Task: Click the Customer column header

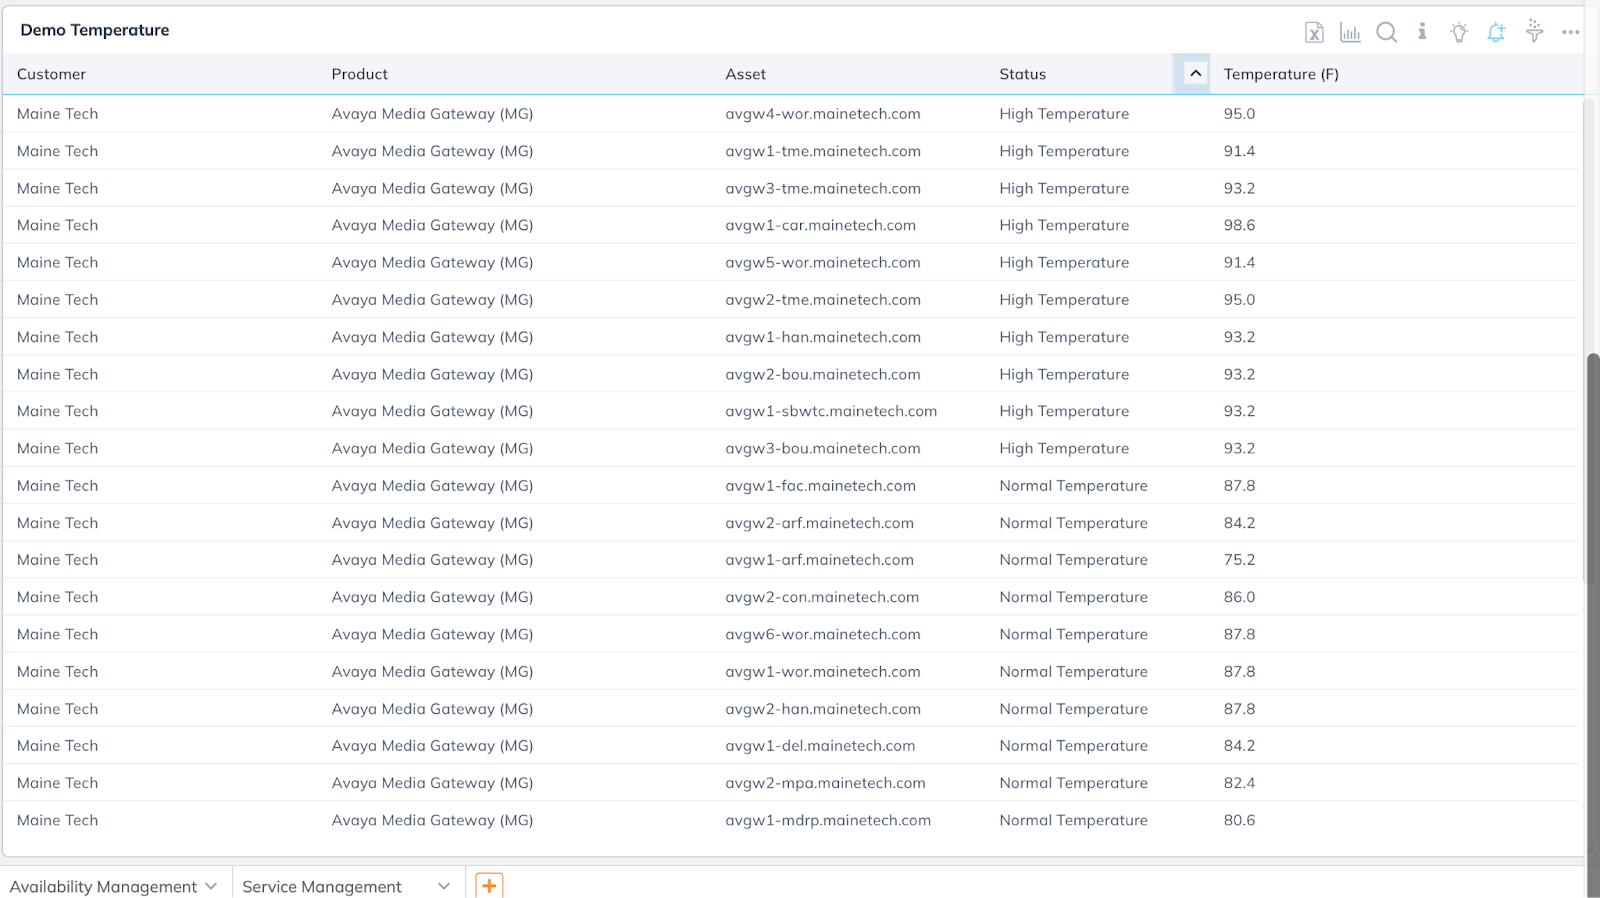Action: pyautogui.click(x=52, y=74)
